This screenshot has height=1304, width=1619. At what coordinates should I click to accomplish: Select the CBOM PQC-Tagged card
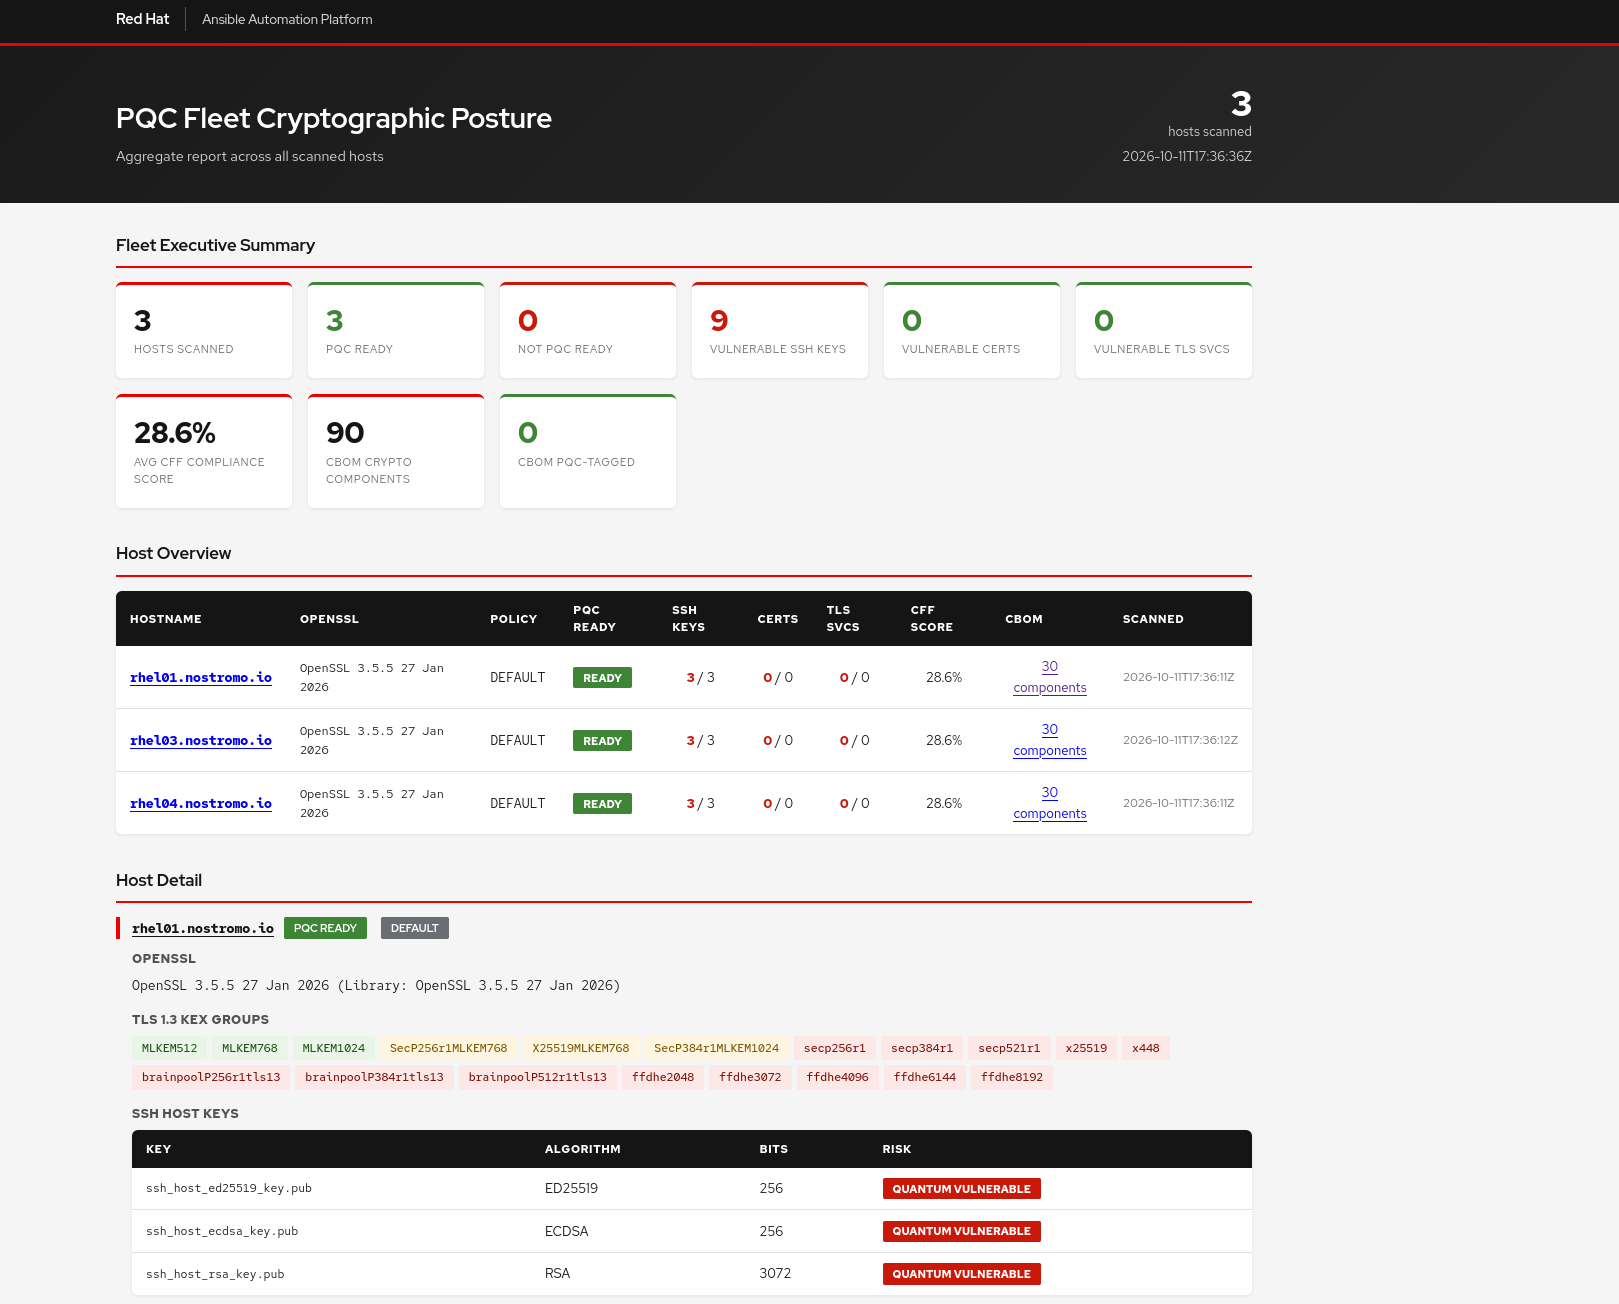[x=588, y=451]
